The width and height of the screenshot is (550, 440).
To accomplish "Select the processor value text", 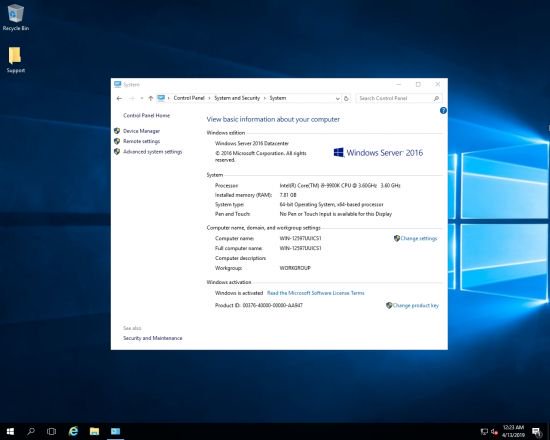I will tap(340, 185).
